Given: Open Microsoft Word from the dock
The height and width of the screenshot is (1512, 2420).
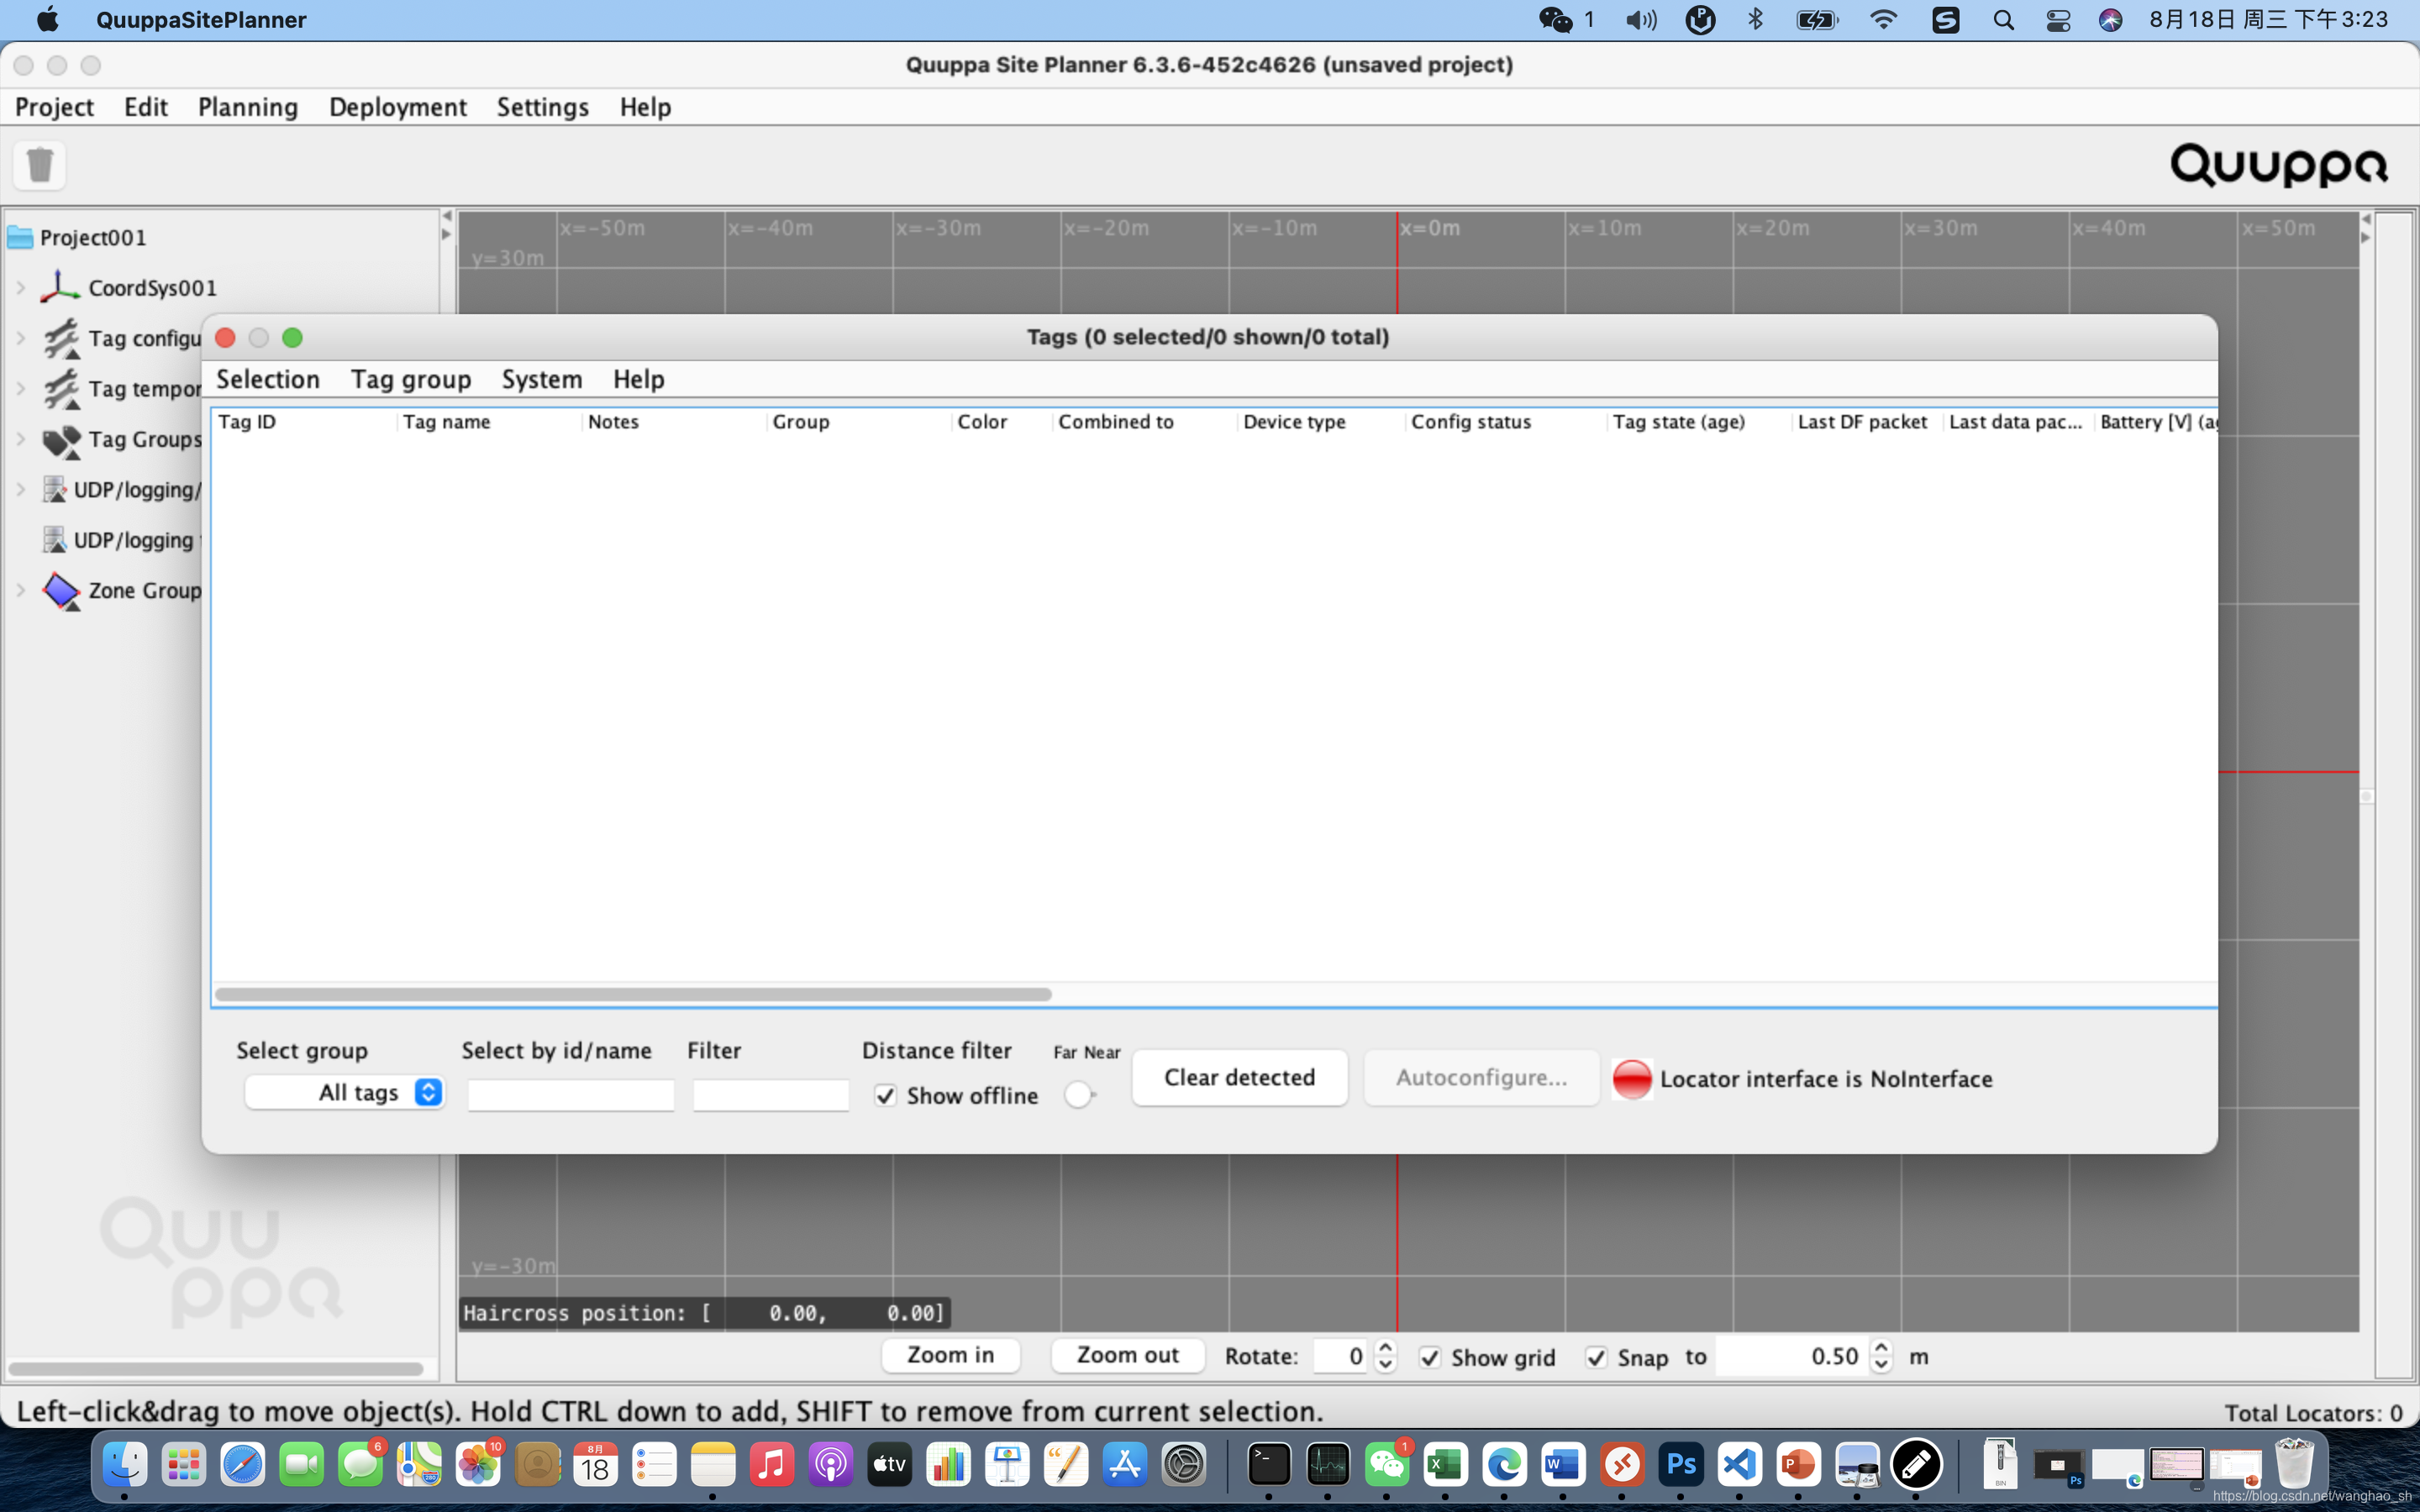Looking at the screenshot, I should (x=1563, y=1466).
